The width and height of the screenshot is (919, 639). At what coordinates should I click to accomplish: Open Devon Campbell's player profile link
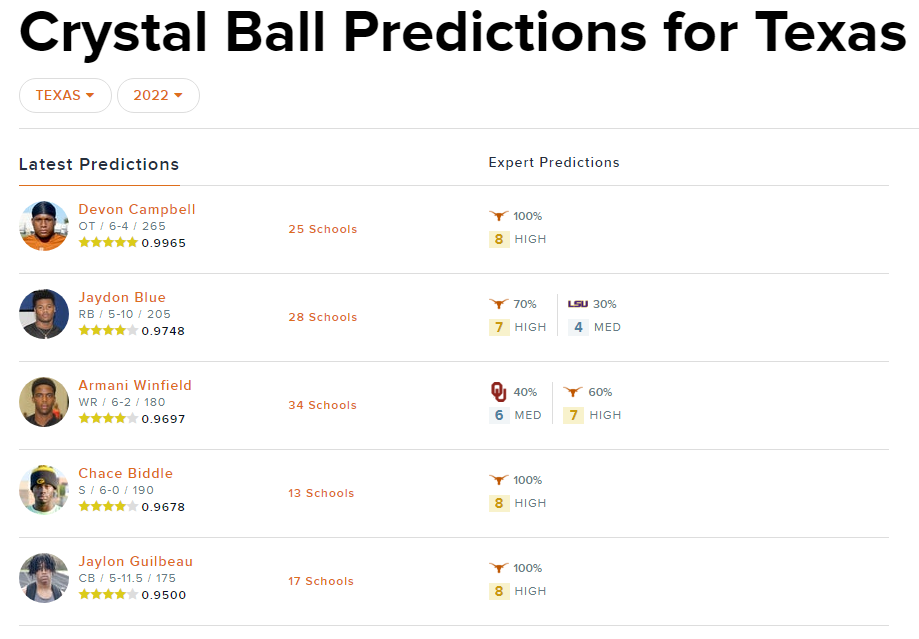(x=137, y=209)
